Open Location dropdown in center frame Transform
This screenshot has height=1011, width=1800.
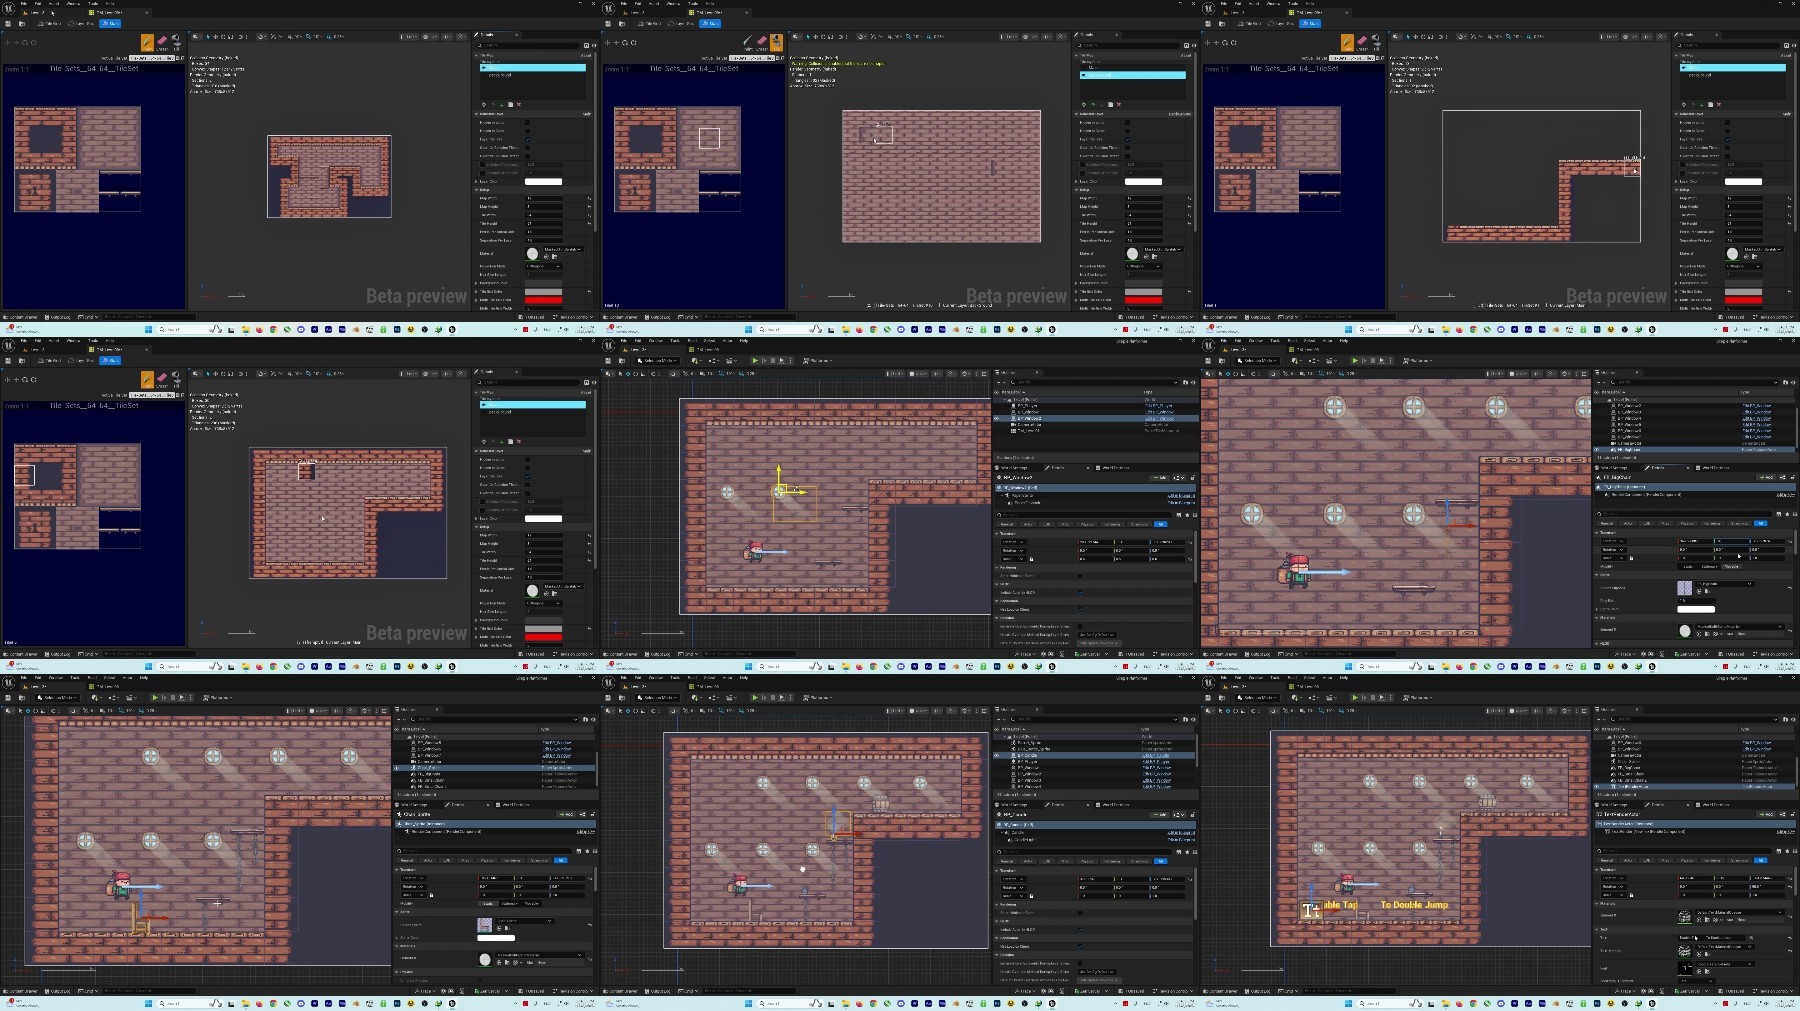click(x=1012, y=542)
